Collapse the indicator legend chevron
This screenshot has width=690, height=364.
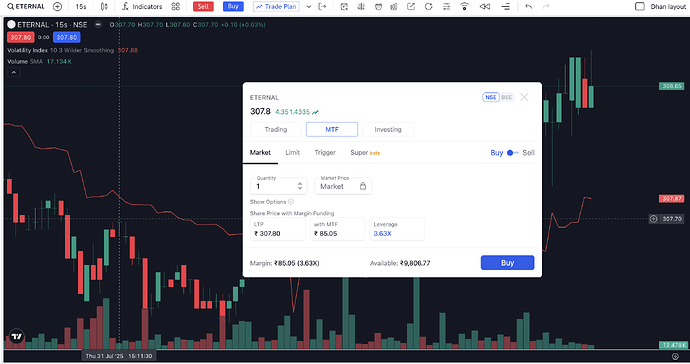point(14,72)
